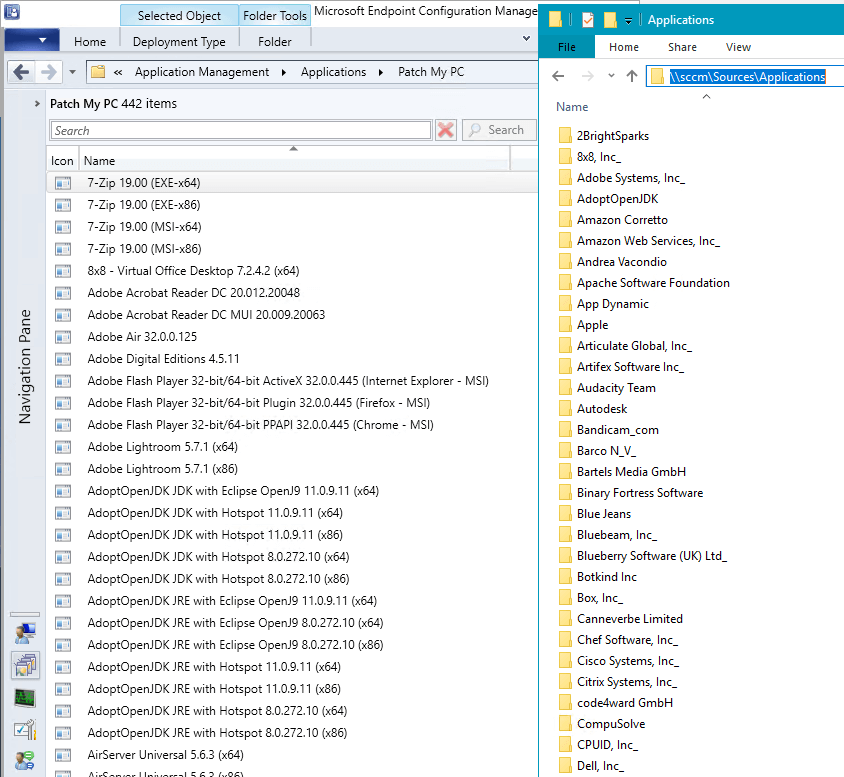Select the Audacity Team folder icon

(x=565, y=387)
